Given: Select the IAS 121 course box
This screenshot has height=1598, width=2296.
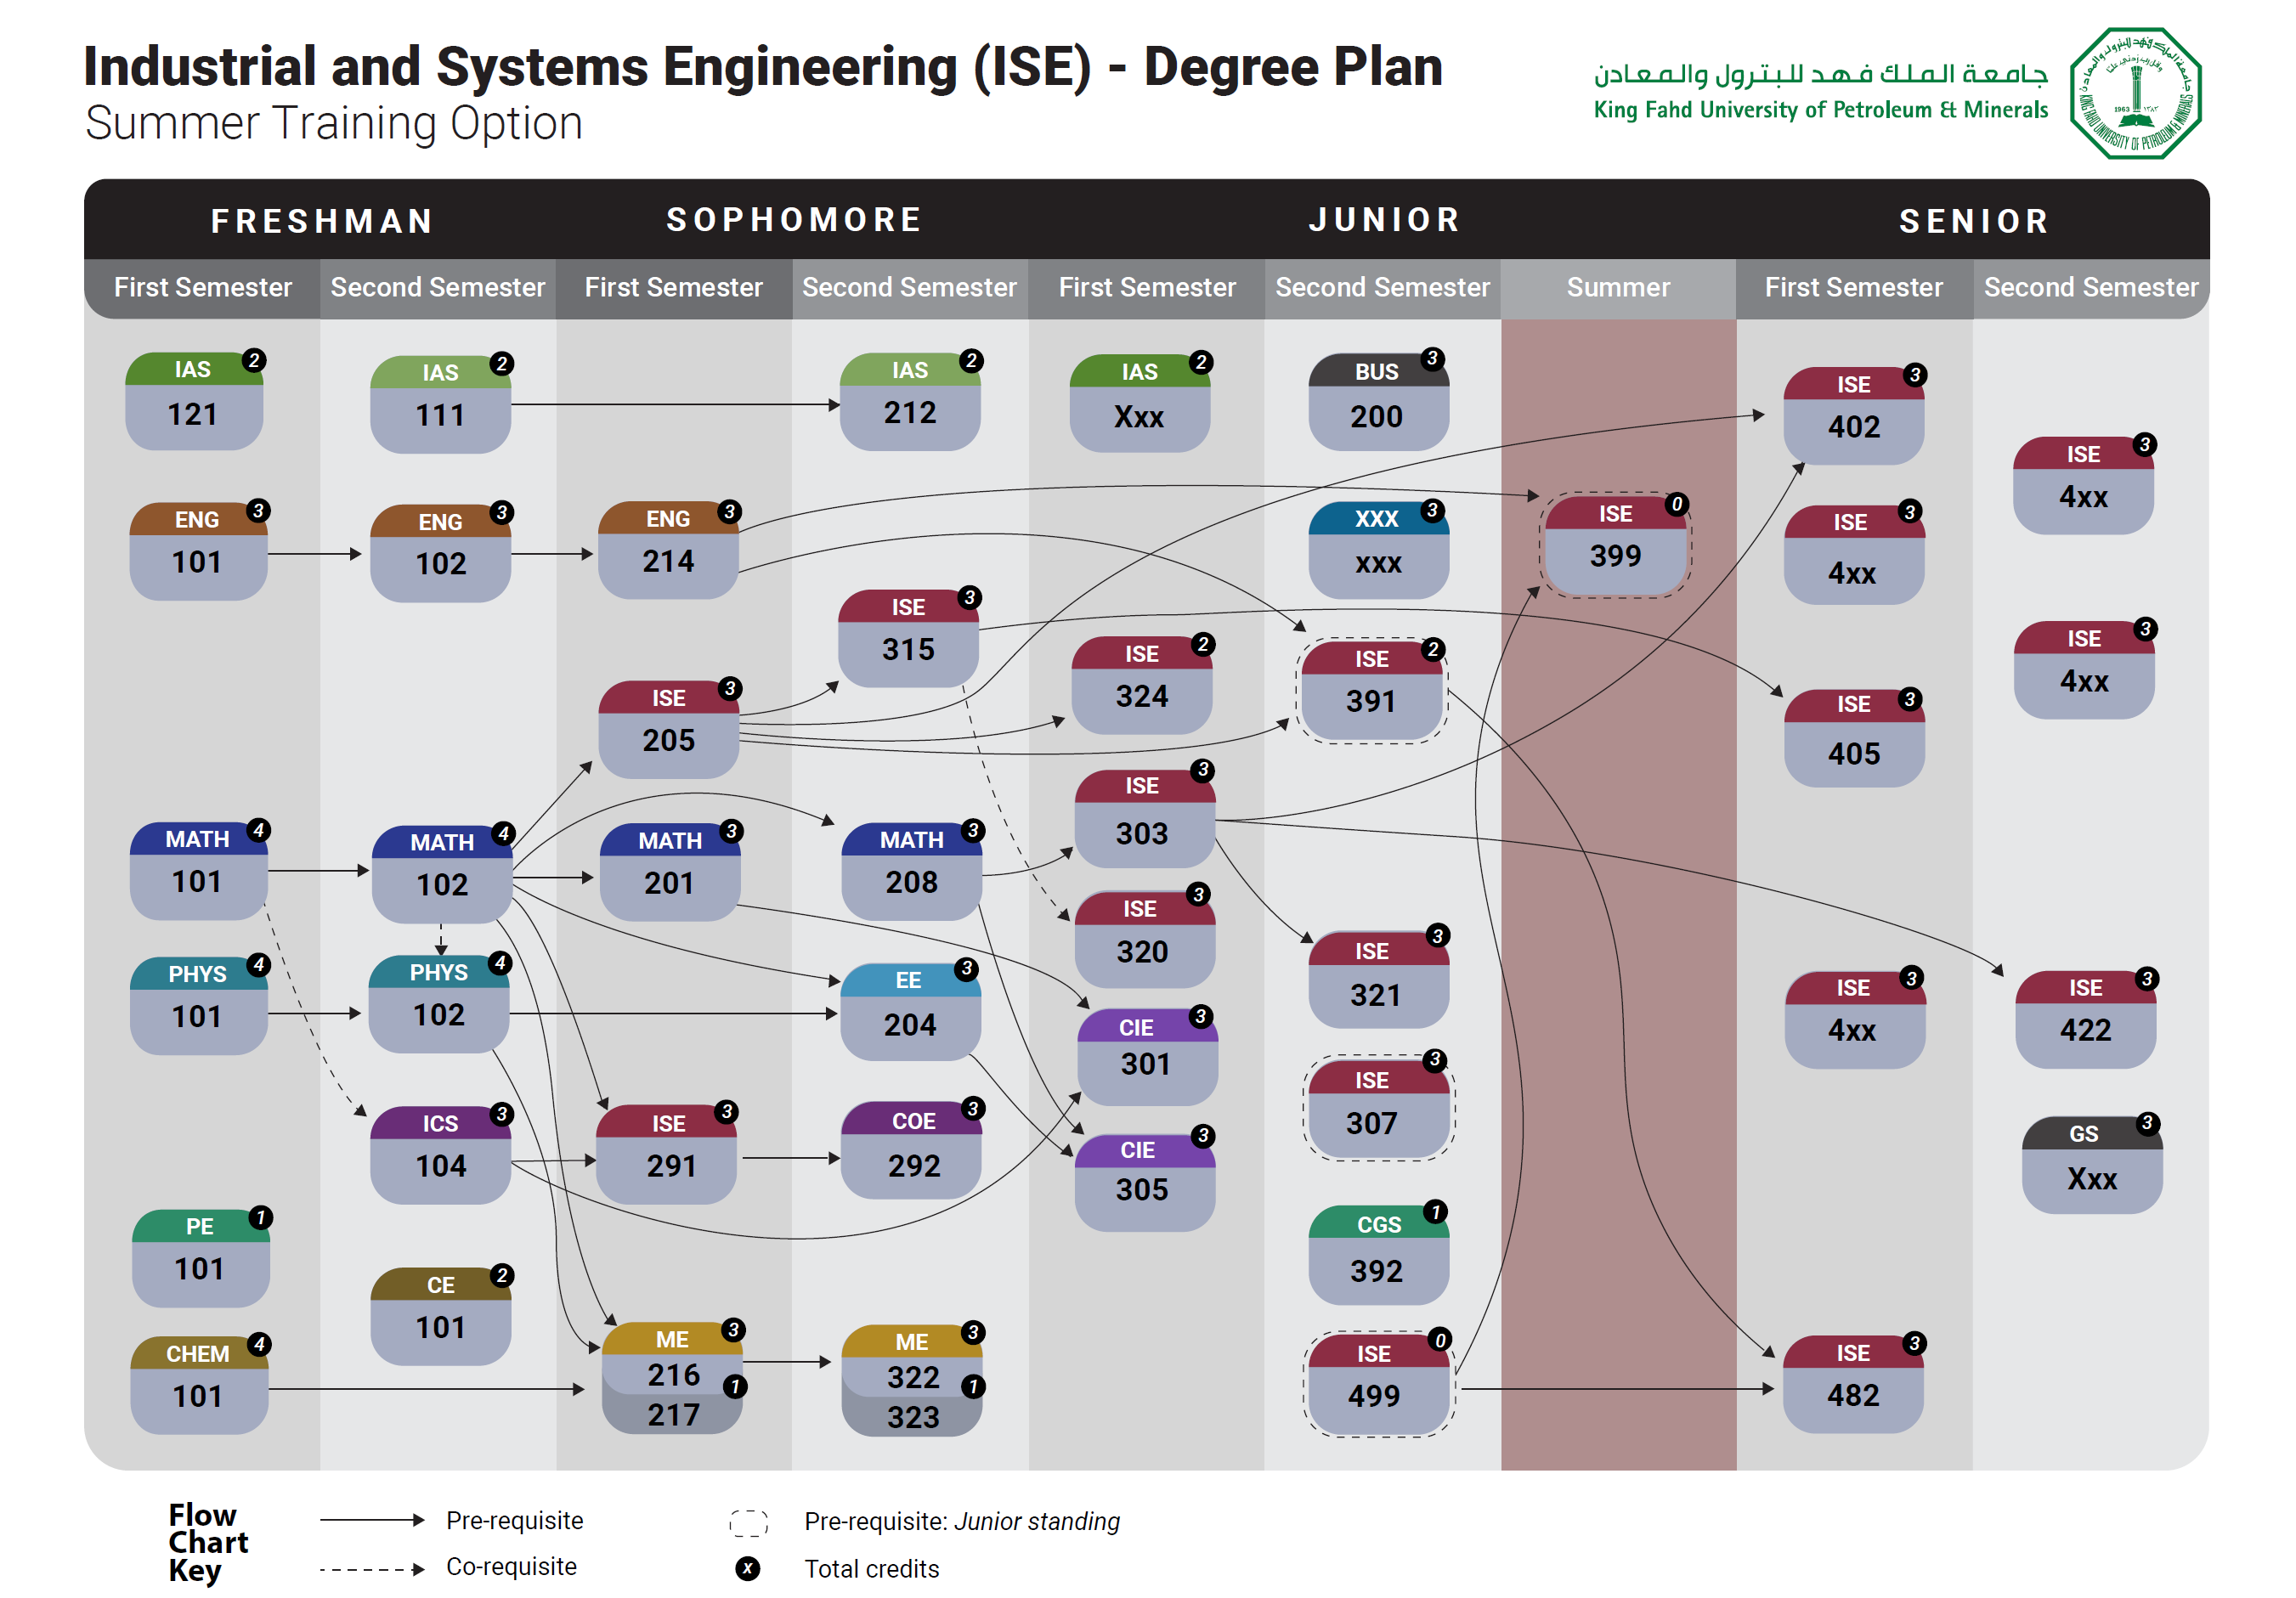Looking at the screenshot, I should click(x=194, y=400).
